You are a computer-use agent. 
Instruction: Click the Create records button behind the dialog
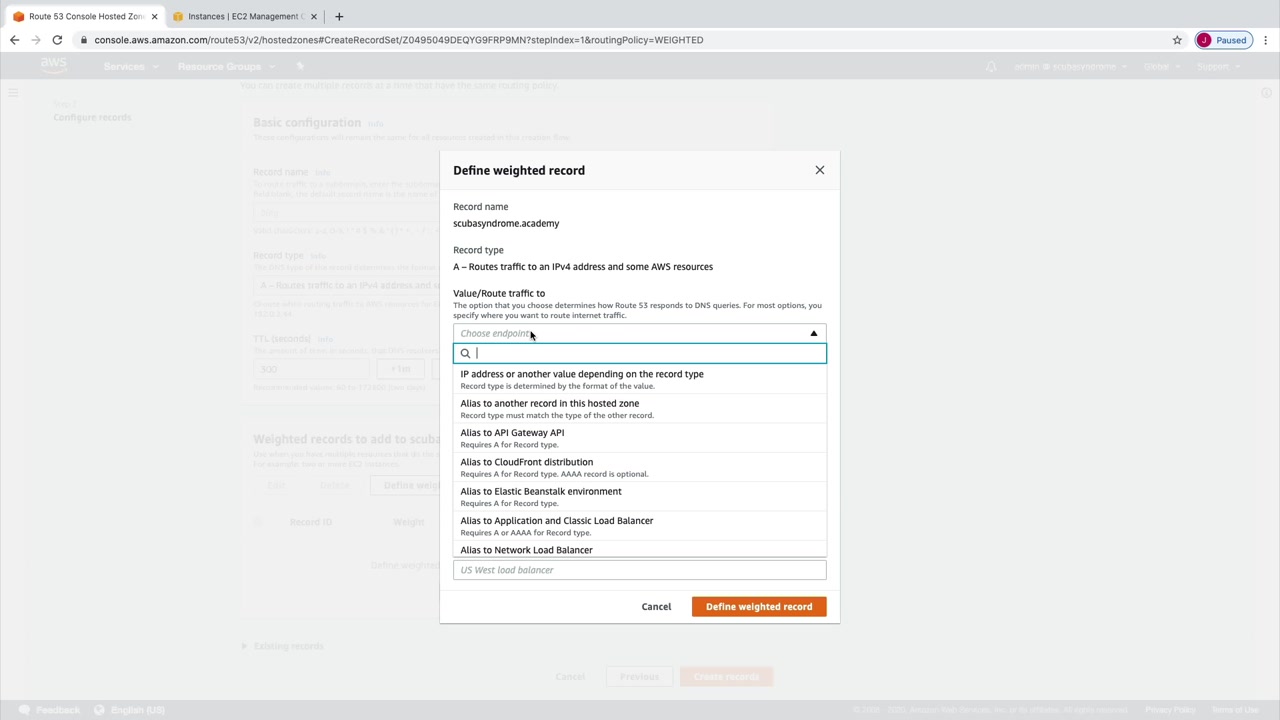click(x=726, y=677)
